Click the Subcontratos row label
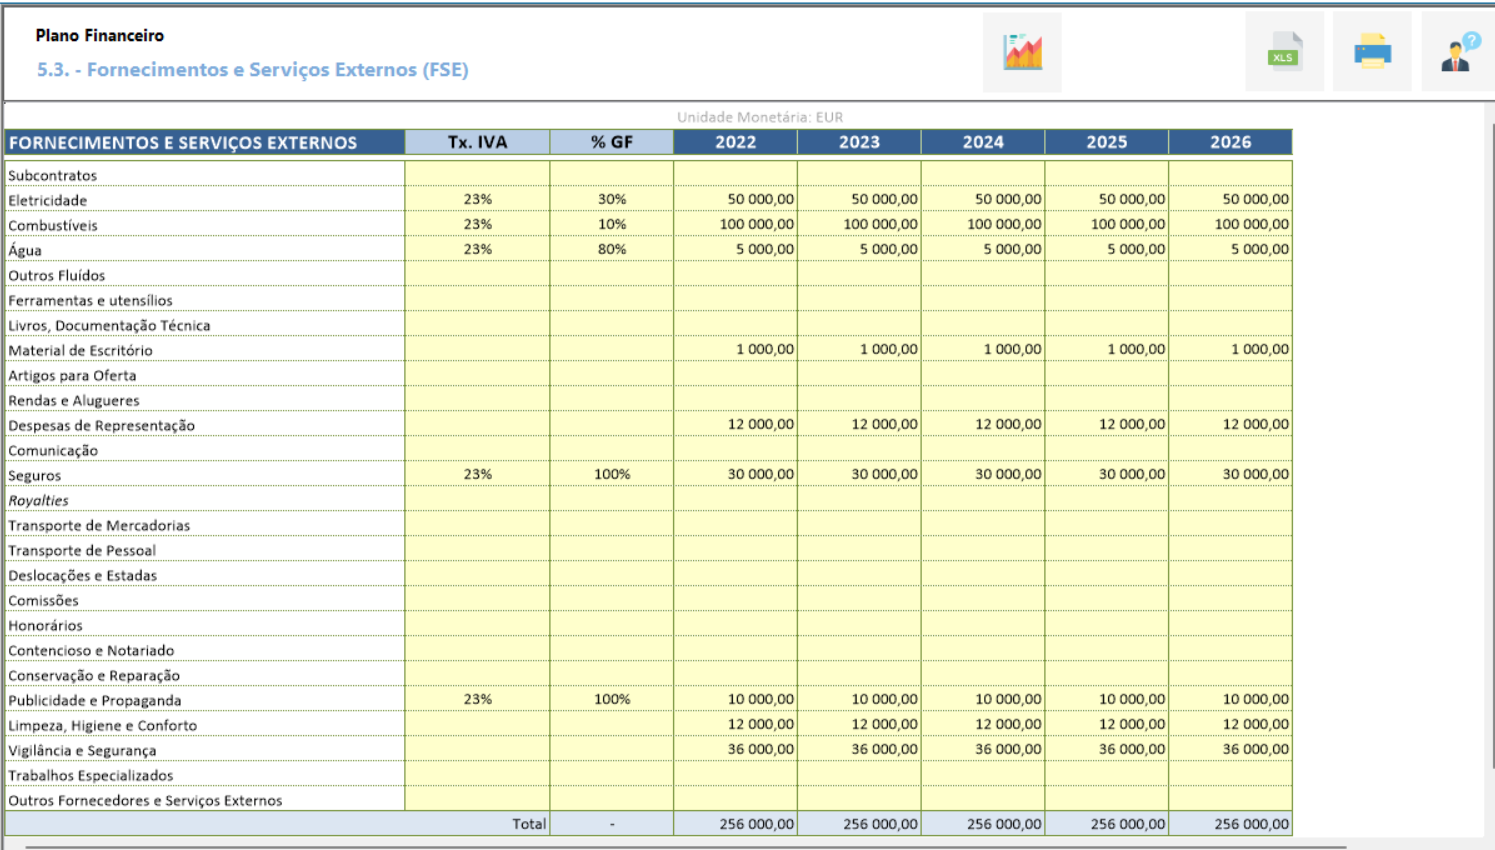 pyautogui.click(x=53, y=175)
